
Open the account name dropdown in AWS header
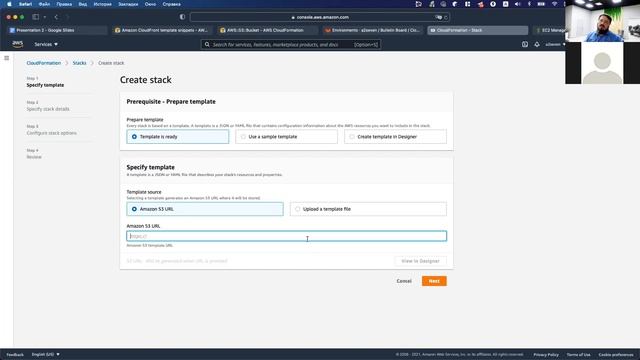tap(555, 44)
